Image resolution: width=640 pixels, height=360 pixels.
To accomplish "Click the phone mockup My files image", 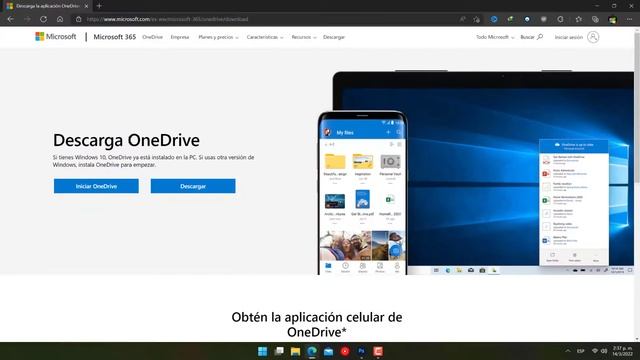I will (x=362, y=193).
